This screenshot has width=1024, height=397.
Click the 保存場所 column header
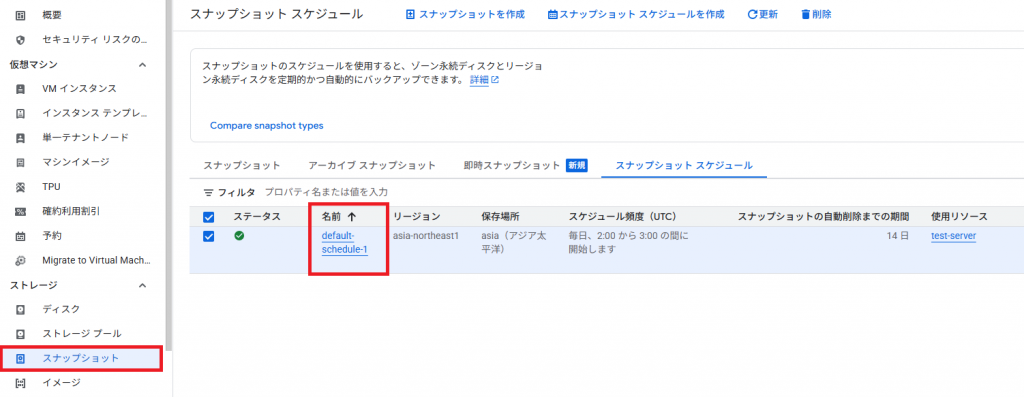pos(501,217)
